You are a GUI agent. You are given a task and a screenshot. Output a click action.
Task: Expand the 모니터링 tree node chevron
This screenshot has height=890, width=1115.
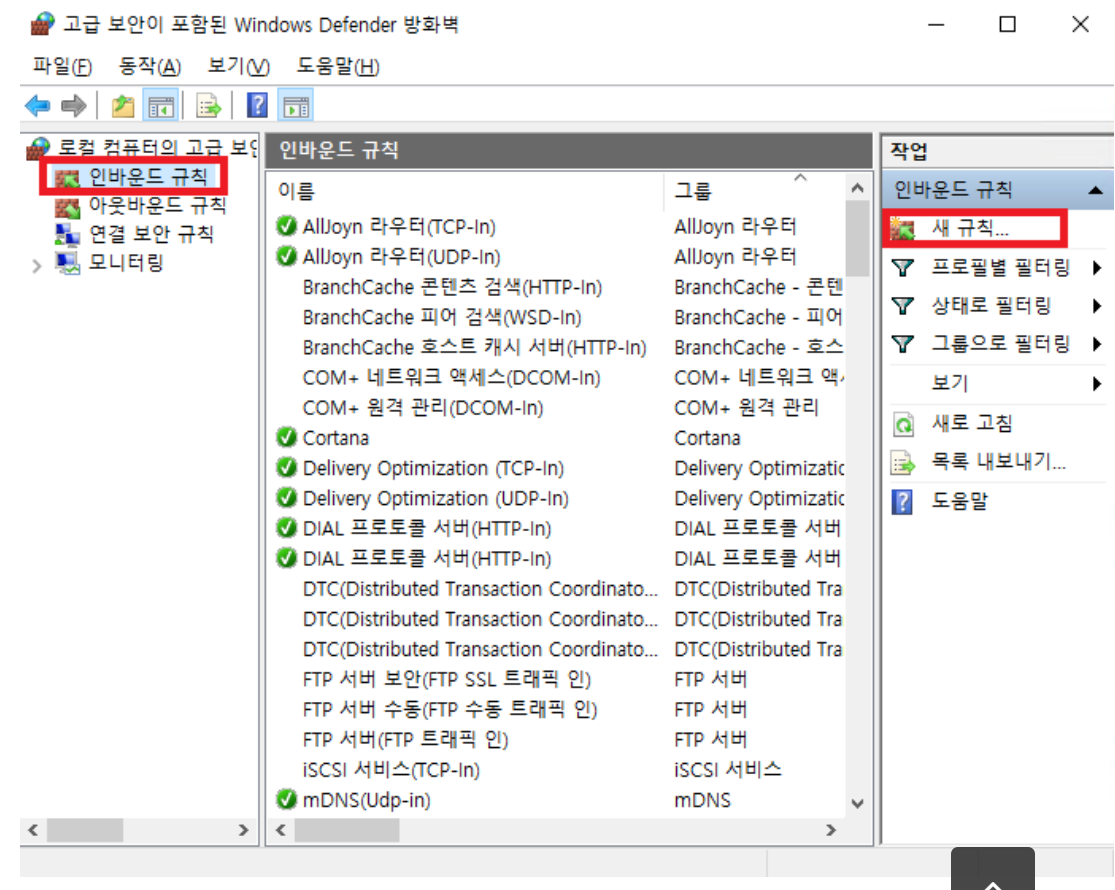[x=37, y=266]
